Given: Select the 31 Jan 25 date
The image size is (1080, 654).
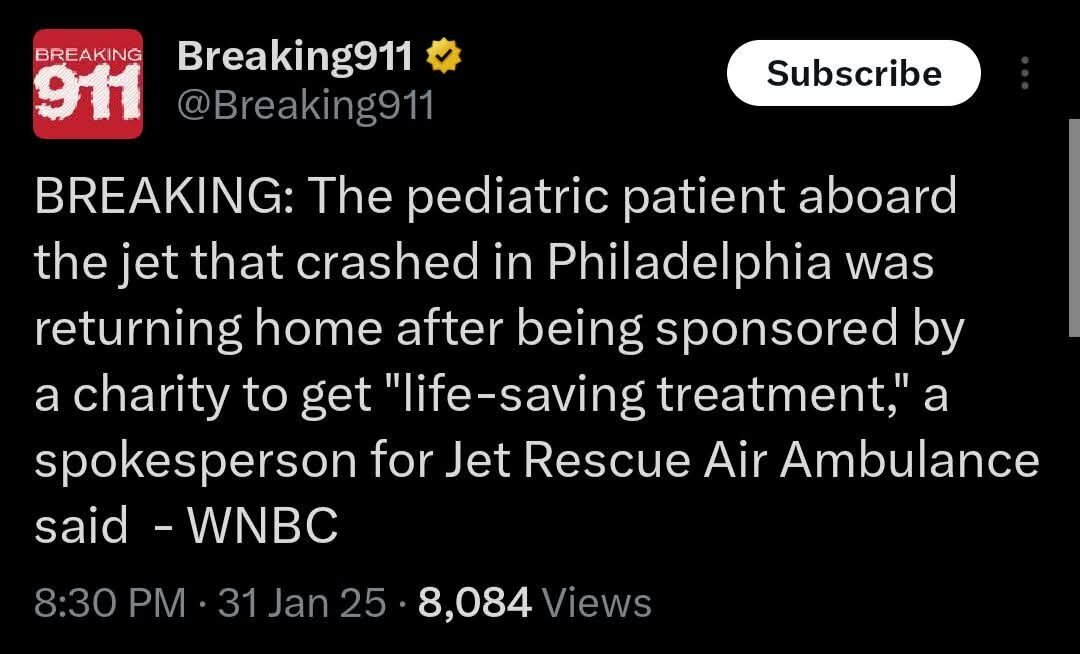Looking at the screenshot, I should [x=301, y=603].
